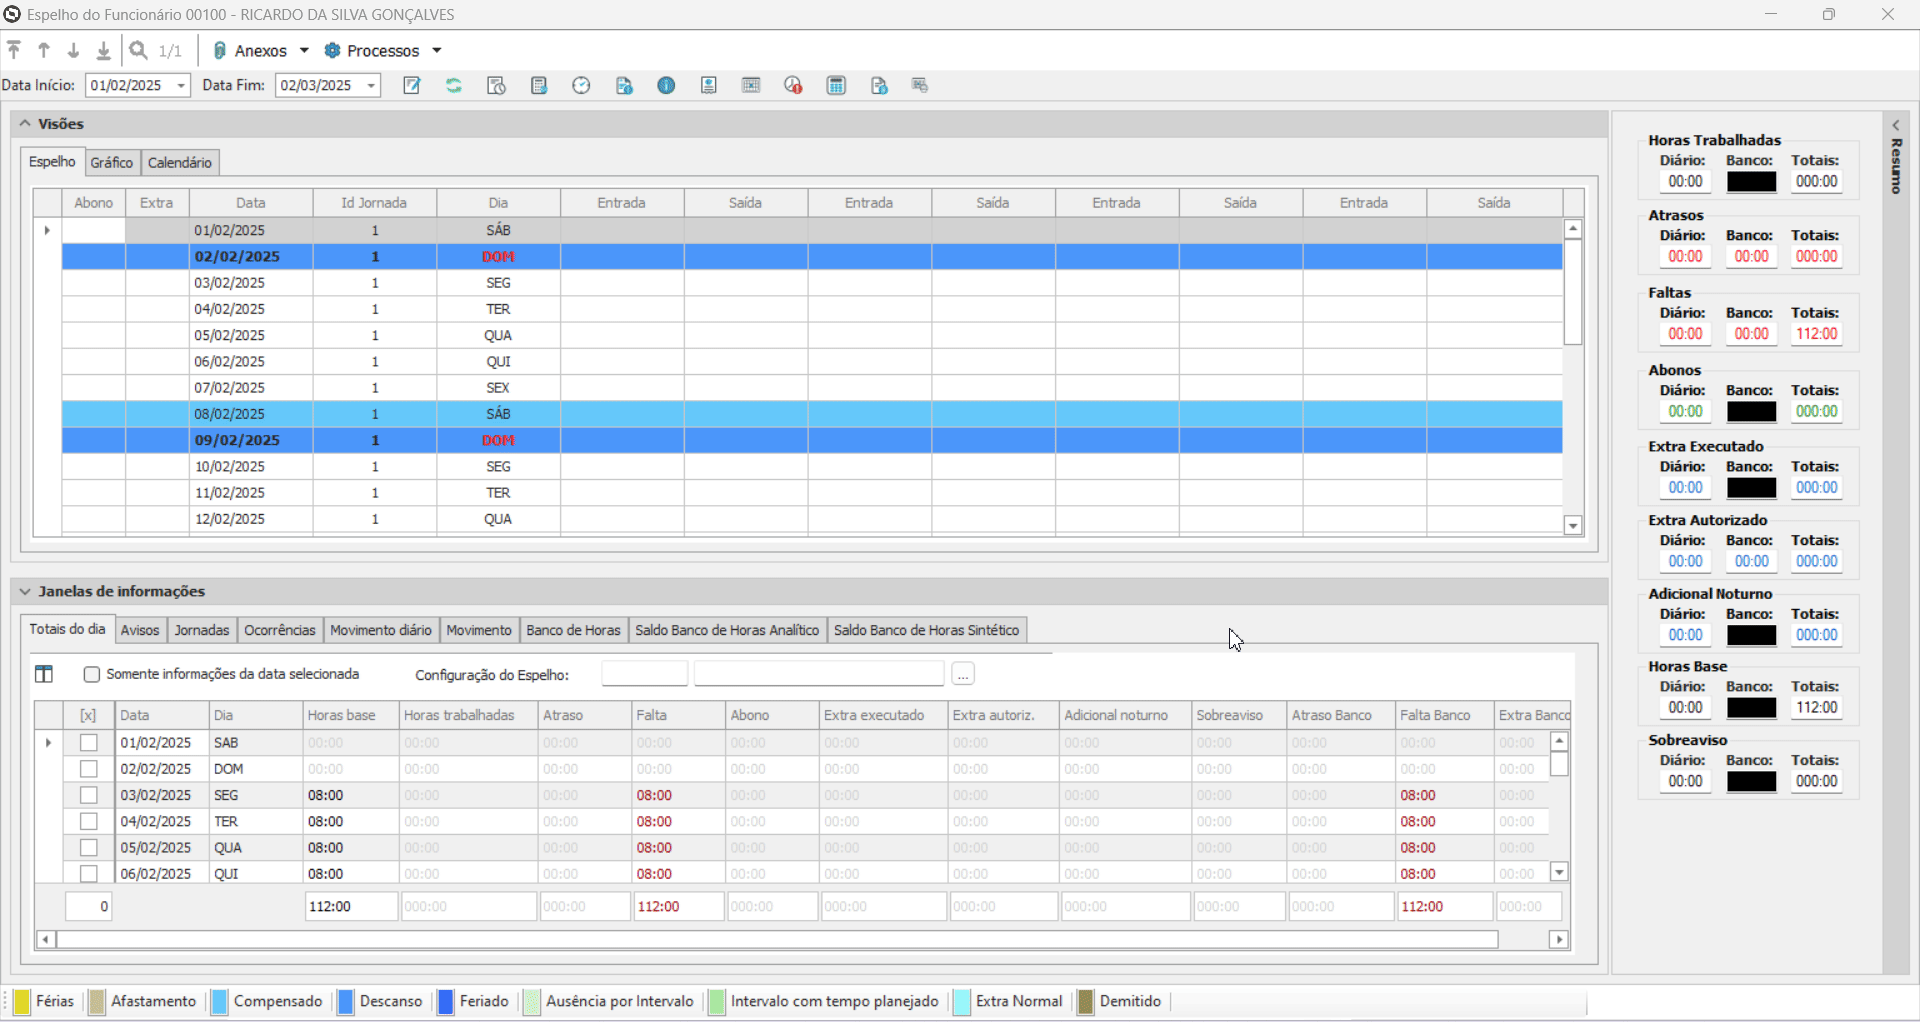Click the [x] select-all column header
The image size is (1920, 1022).
coord(88,715)
